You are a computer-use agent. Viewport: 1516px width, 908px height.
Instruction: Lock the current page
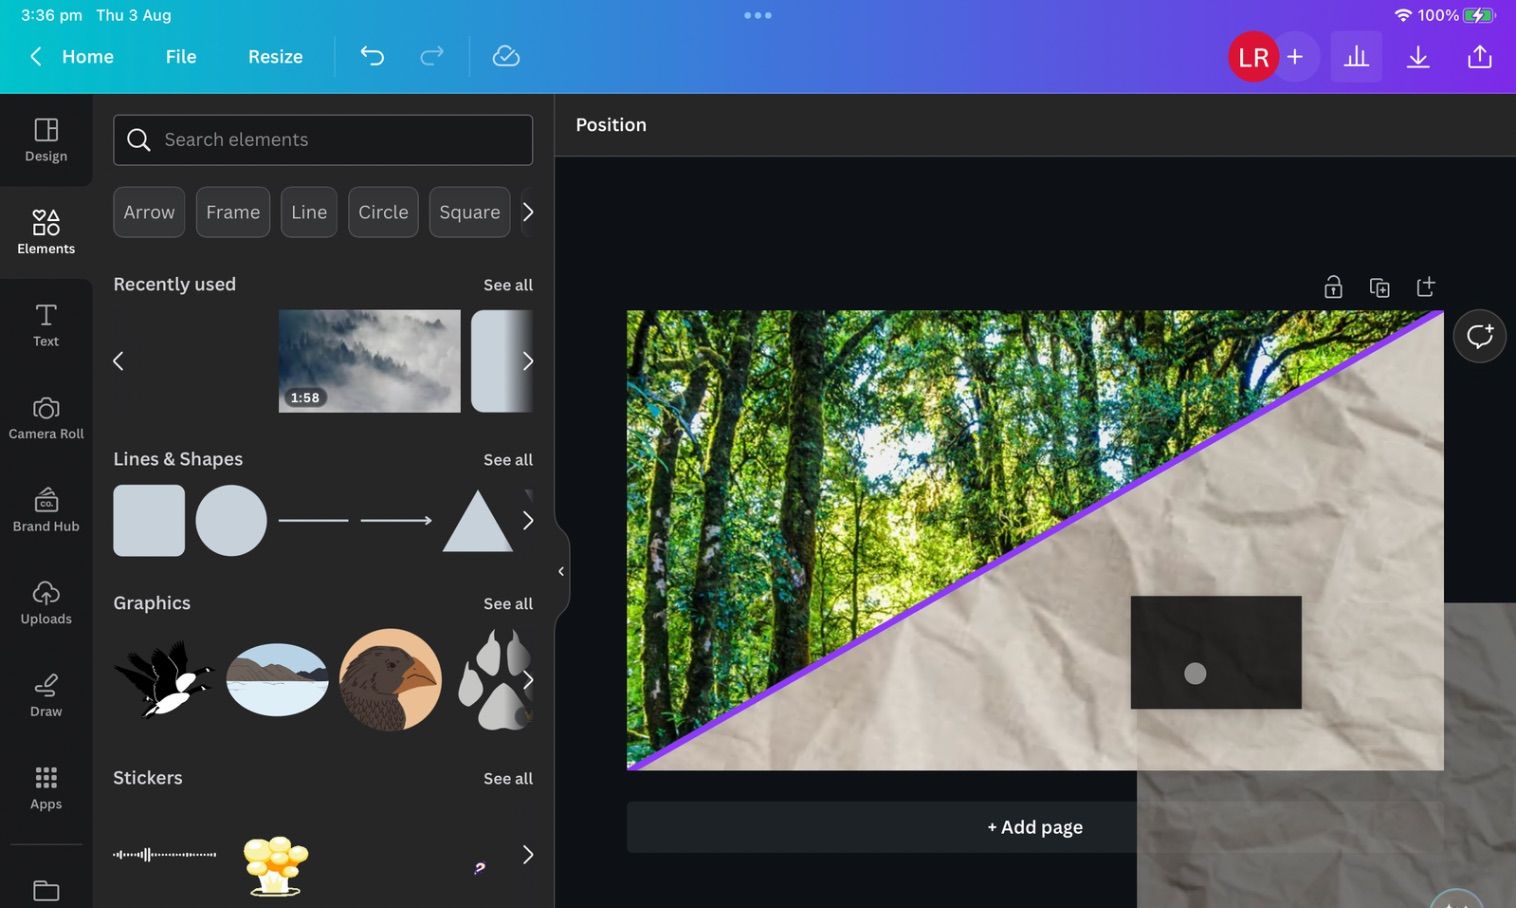coord(1332,286)
